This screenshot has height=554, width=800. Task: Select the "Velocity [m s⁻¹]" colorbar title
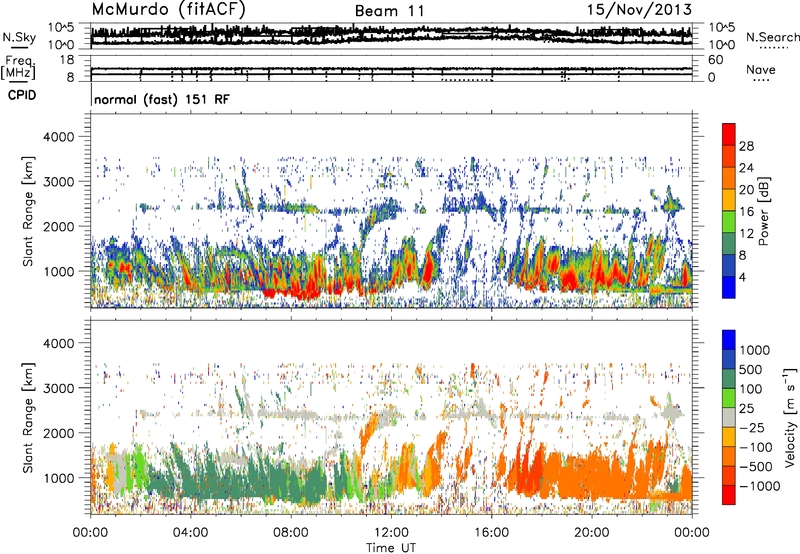click(791, 417)
